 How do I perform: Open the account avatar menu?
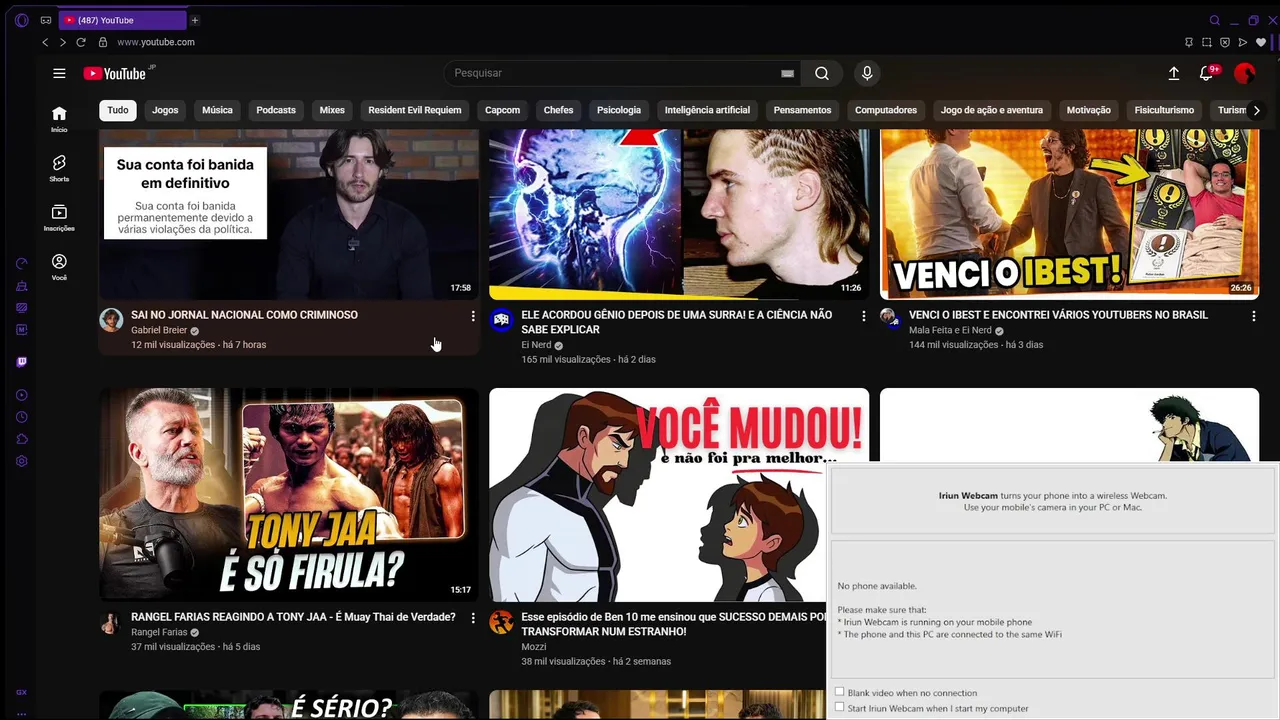pos(1245,73)
